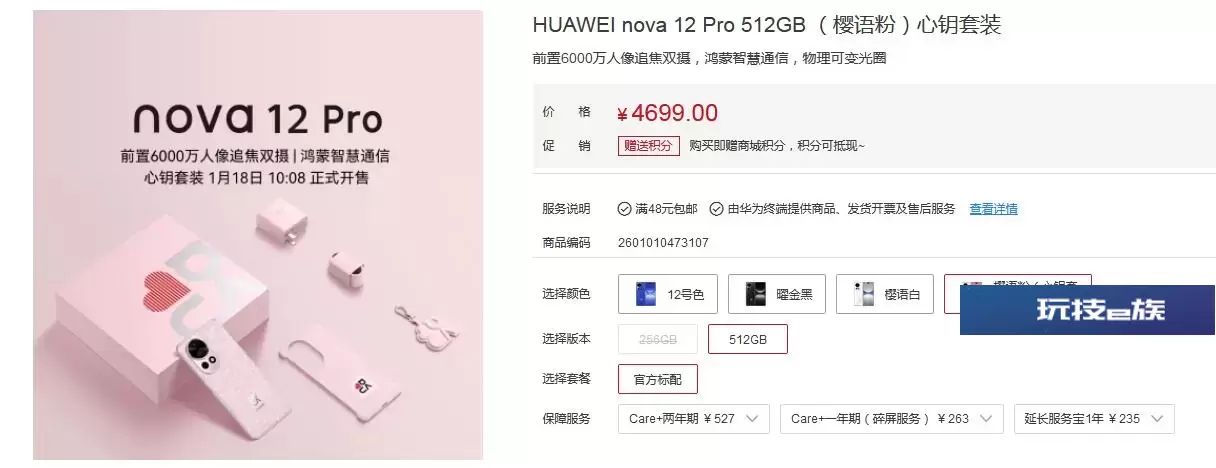Open the 查看详情 service details link

(993, 209)
